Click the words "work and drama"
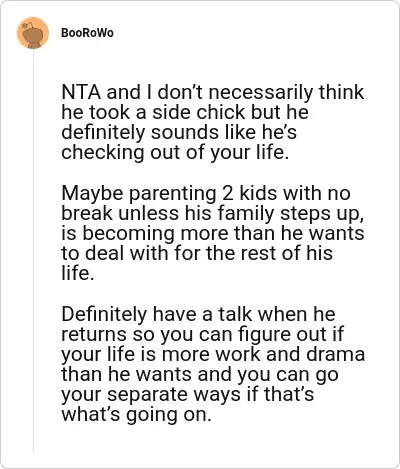400x469 pixels. (x=290, y=354)
